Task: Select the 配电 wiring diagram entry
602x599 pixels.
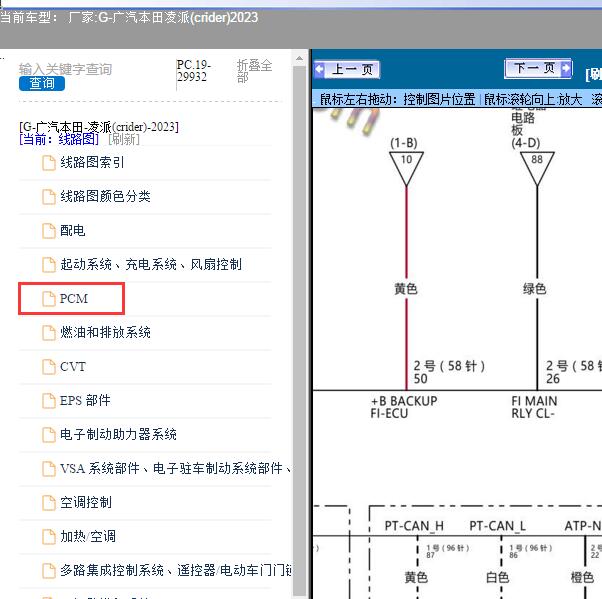Action: (x=73, y=230)
